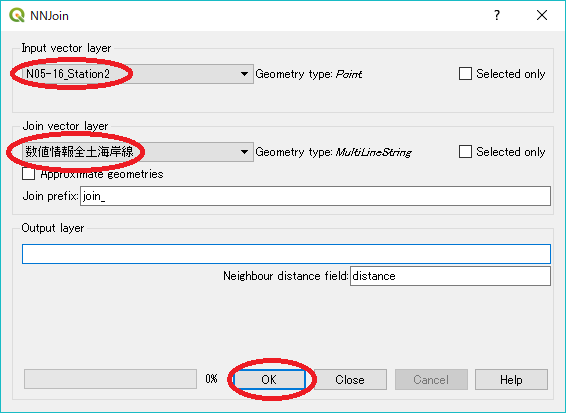Open the Input vector layer dropdown

pos(138,74)
